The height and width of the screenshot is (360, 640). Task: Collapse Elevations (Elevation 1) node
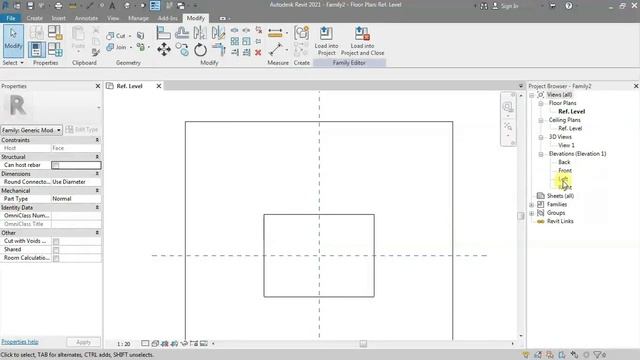pyautogui.click(x=541, y=154)
